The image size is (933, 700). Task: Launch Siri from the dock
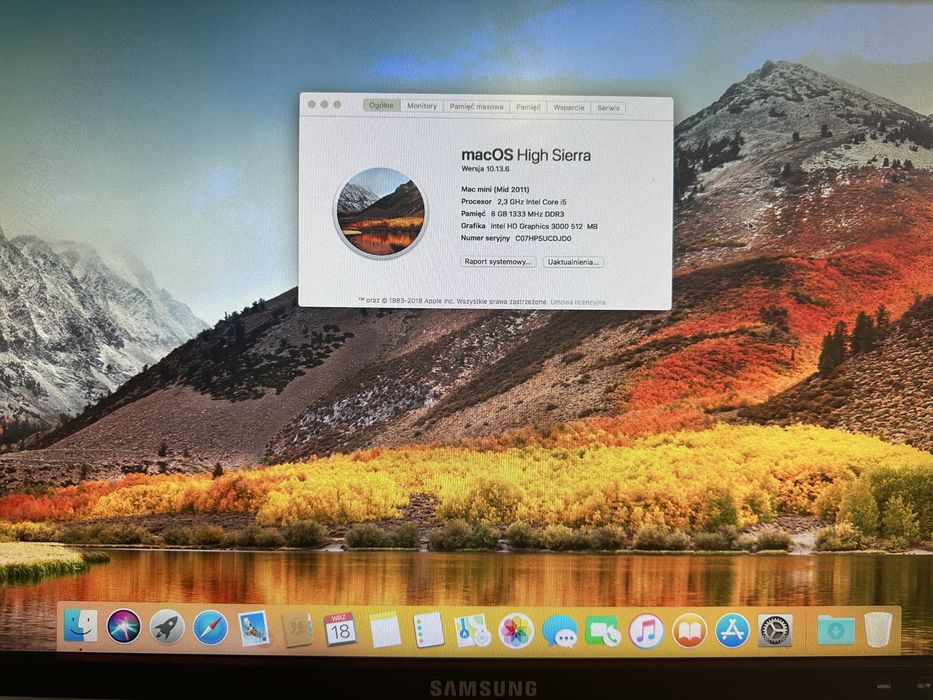pos(124,626)
